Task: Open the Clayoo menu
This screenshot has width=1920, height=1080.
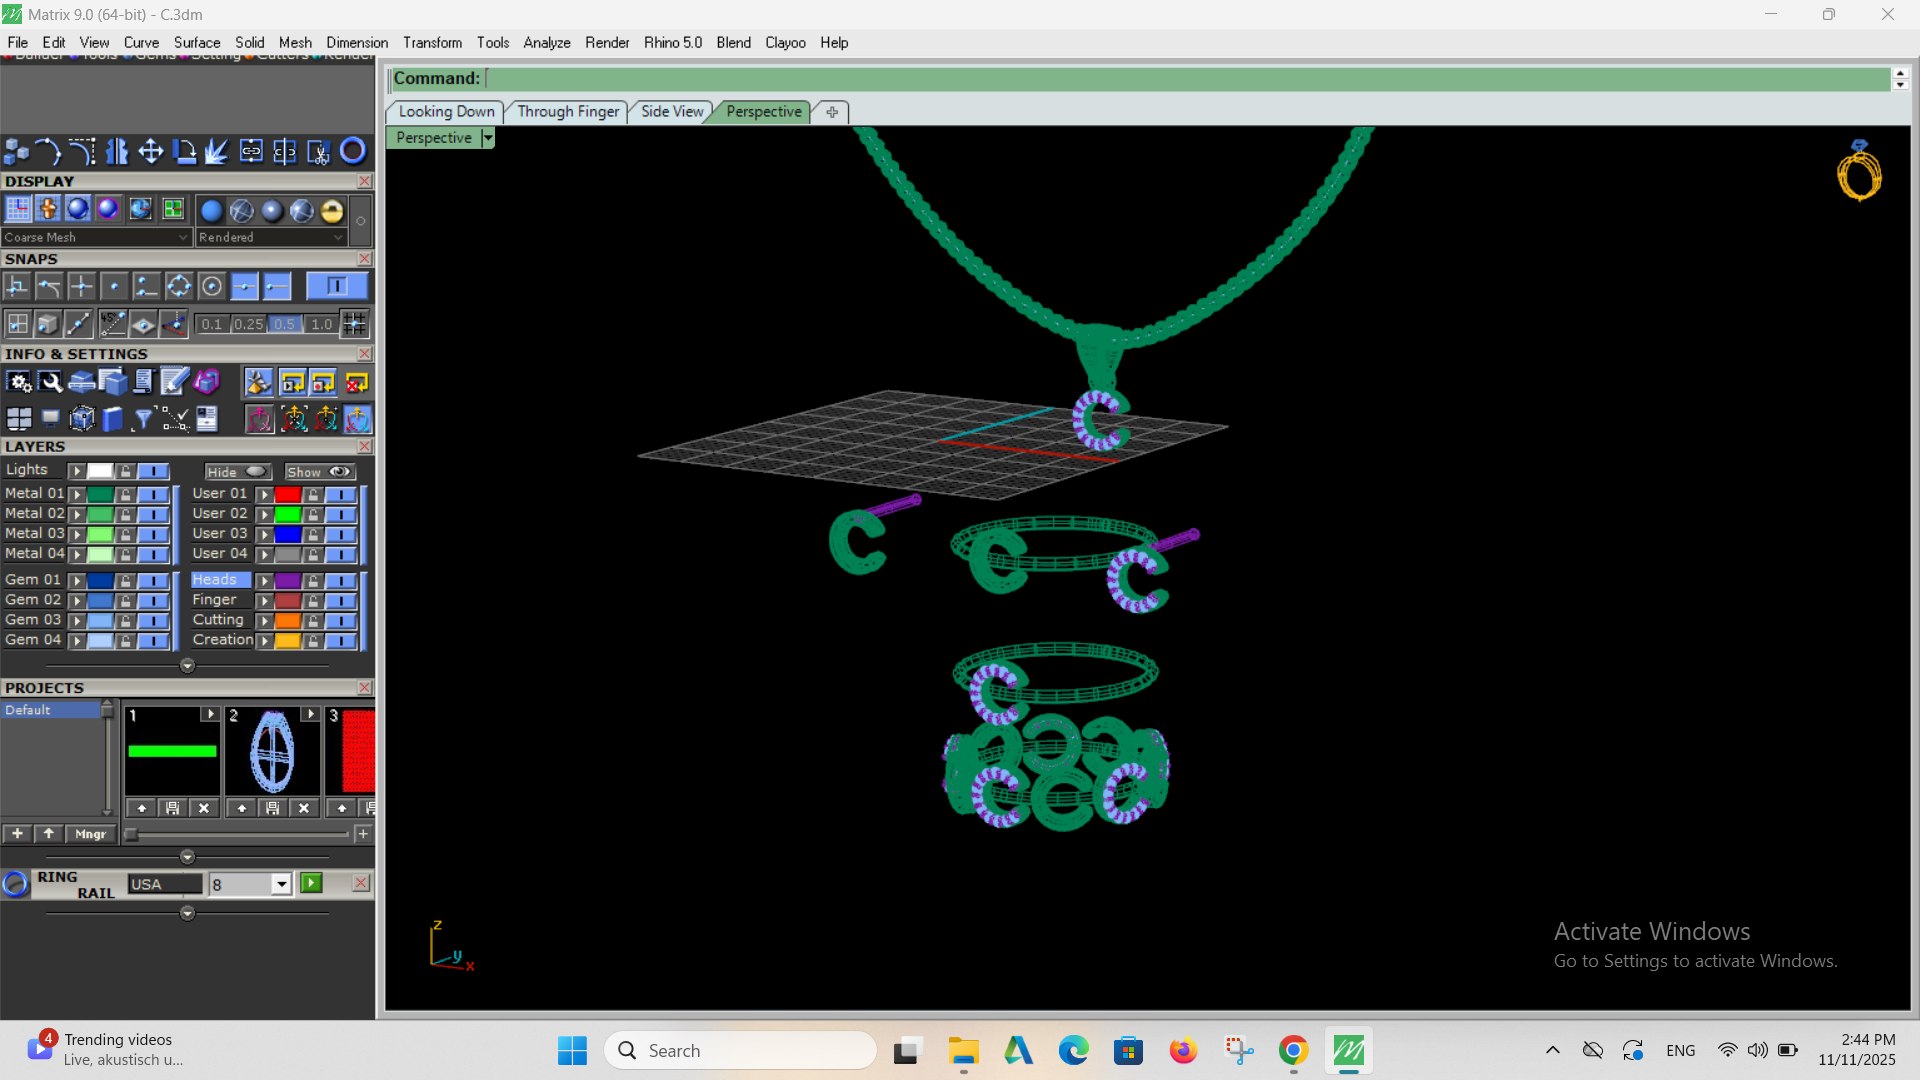Action: click(x=785, y=43)
